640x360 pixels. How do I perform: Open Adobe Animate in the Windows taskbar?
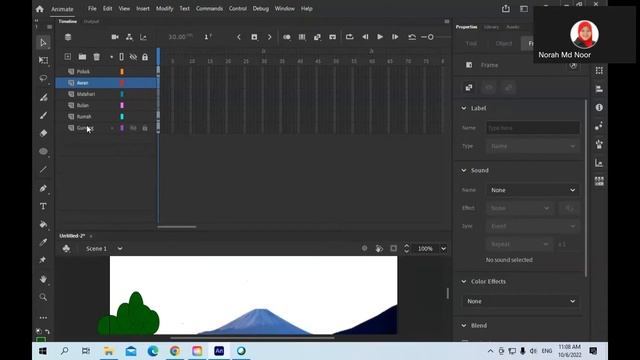click(x=219, y=351)
